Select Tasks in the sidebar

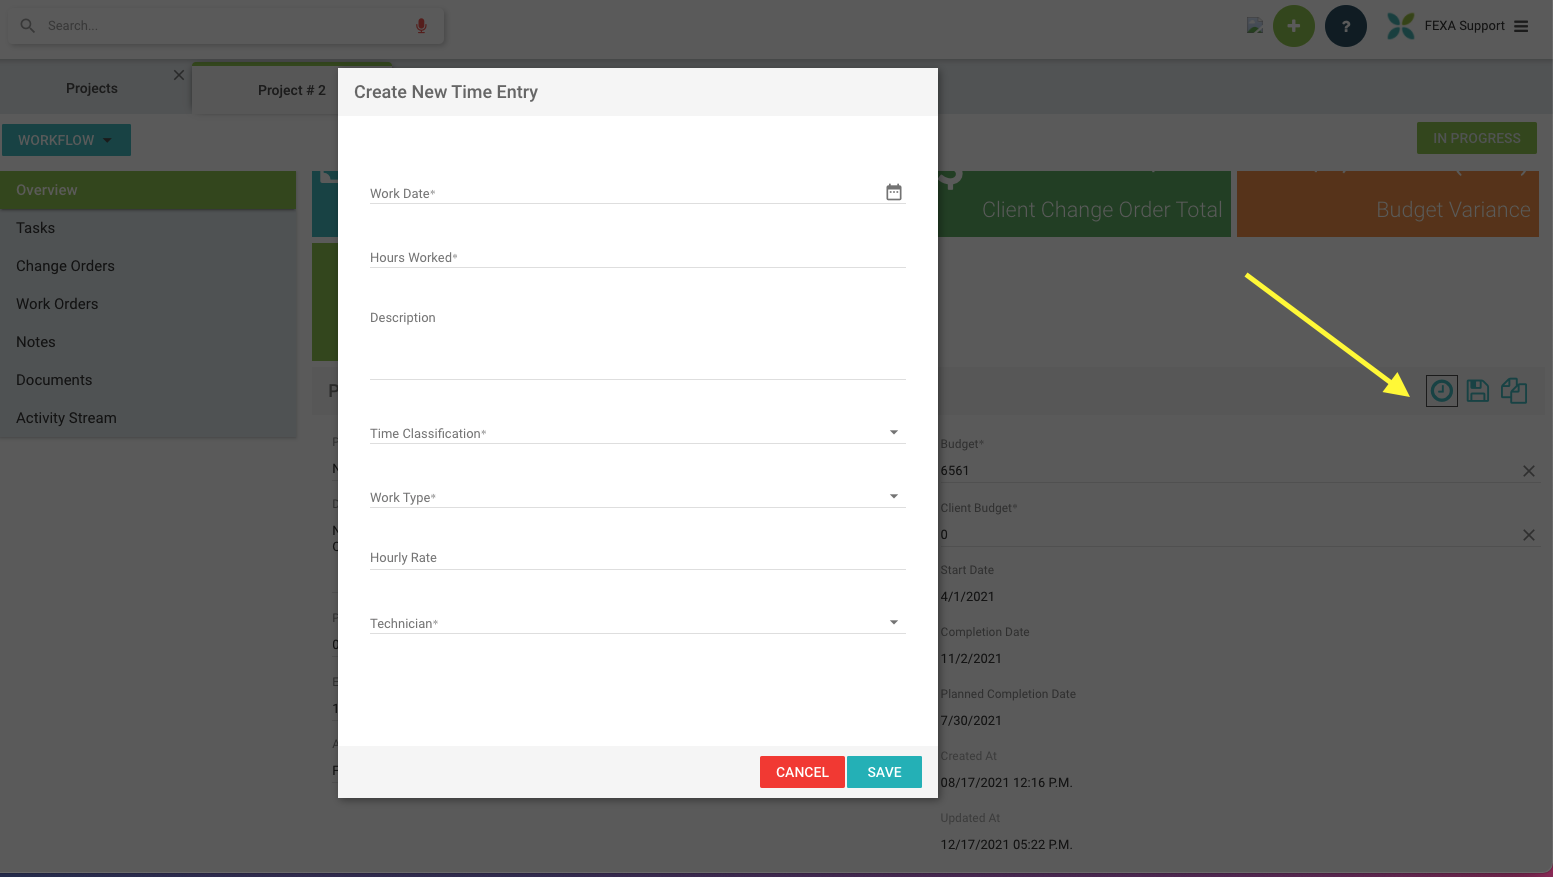pos(36,228)
